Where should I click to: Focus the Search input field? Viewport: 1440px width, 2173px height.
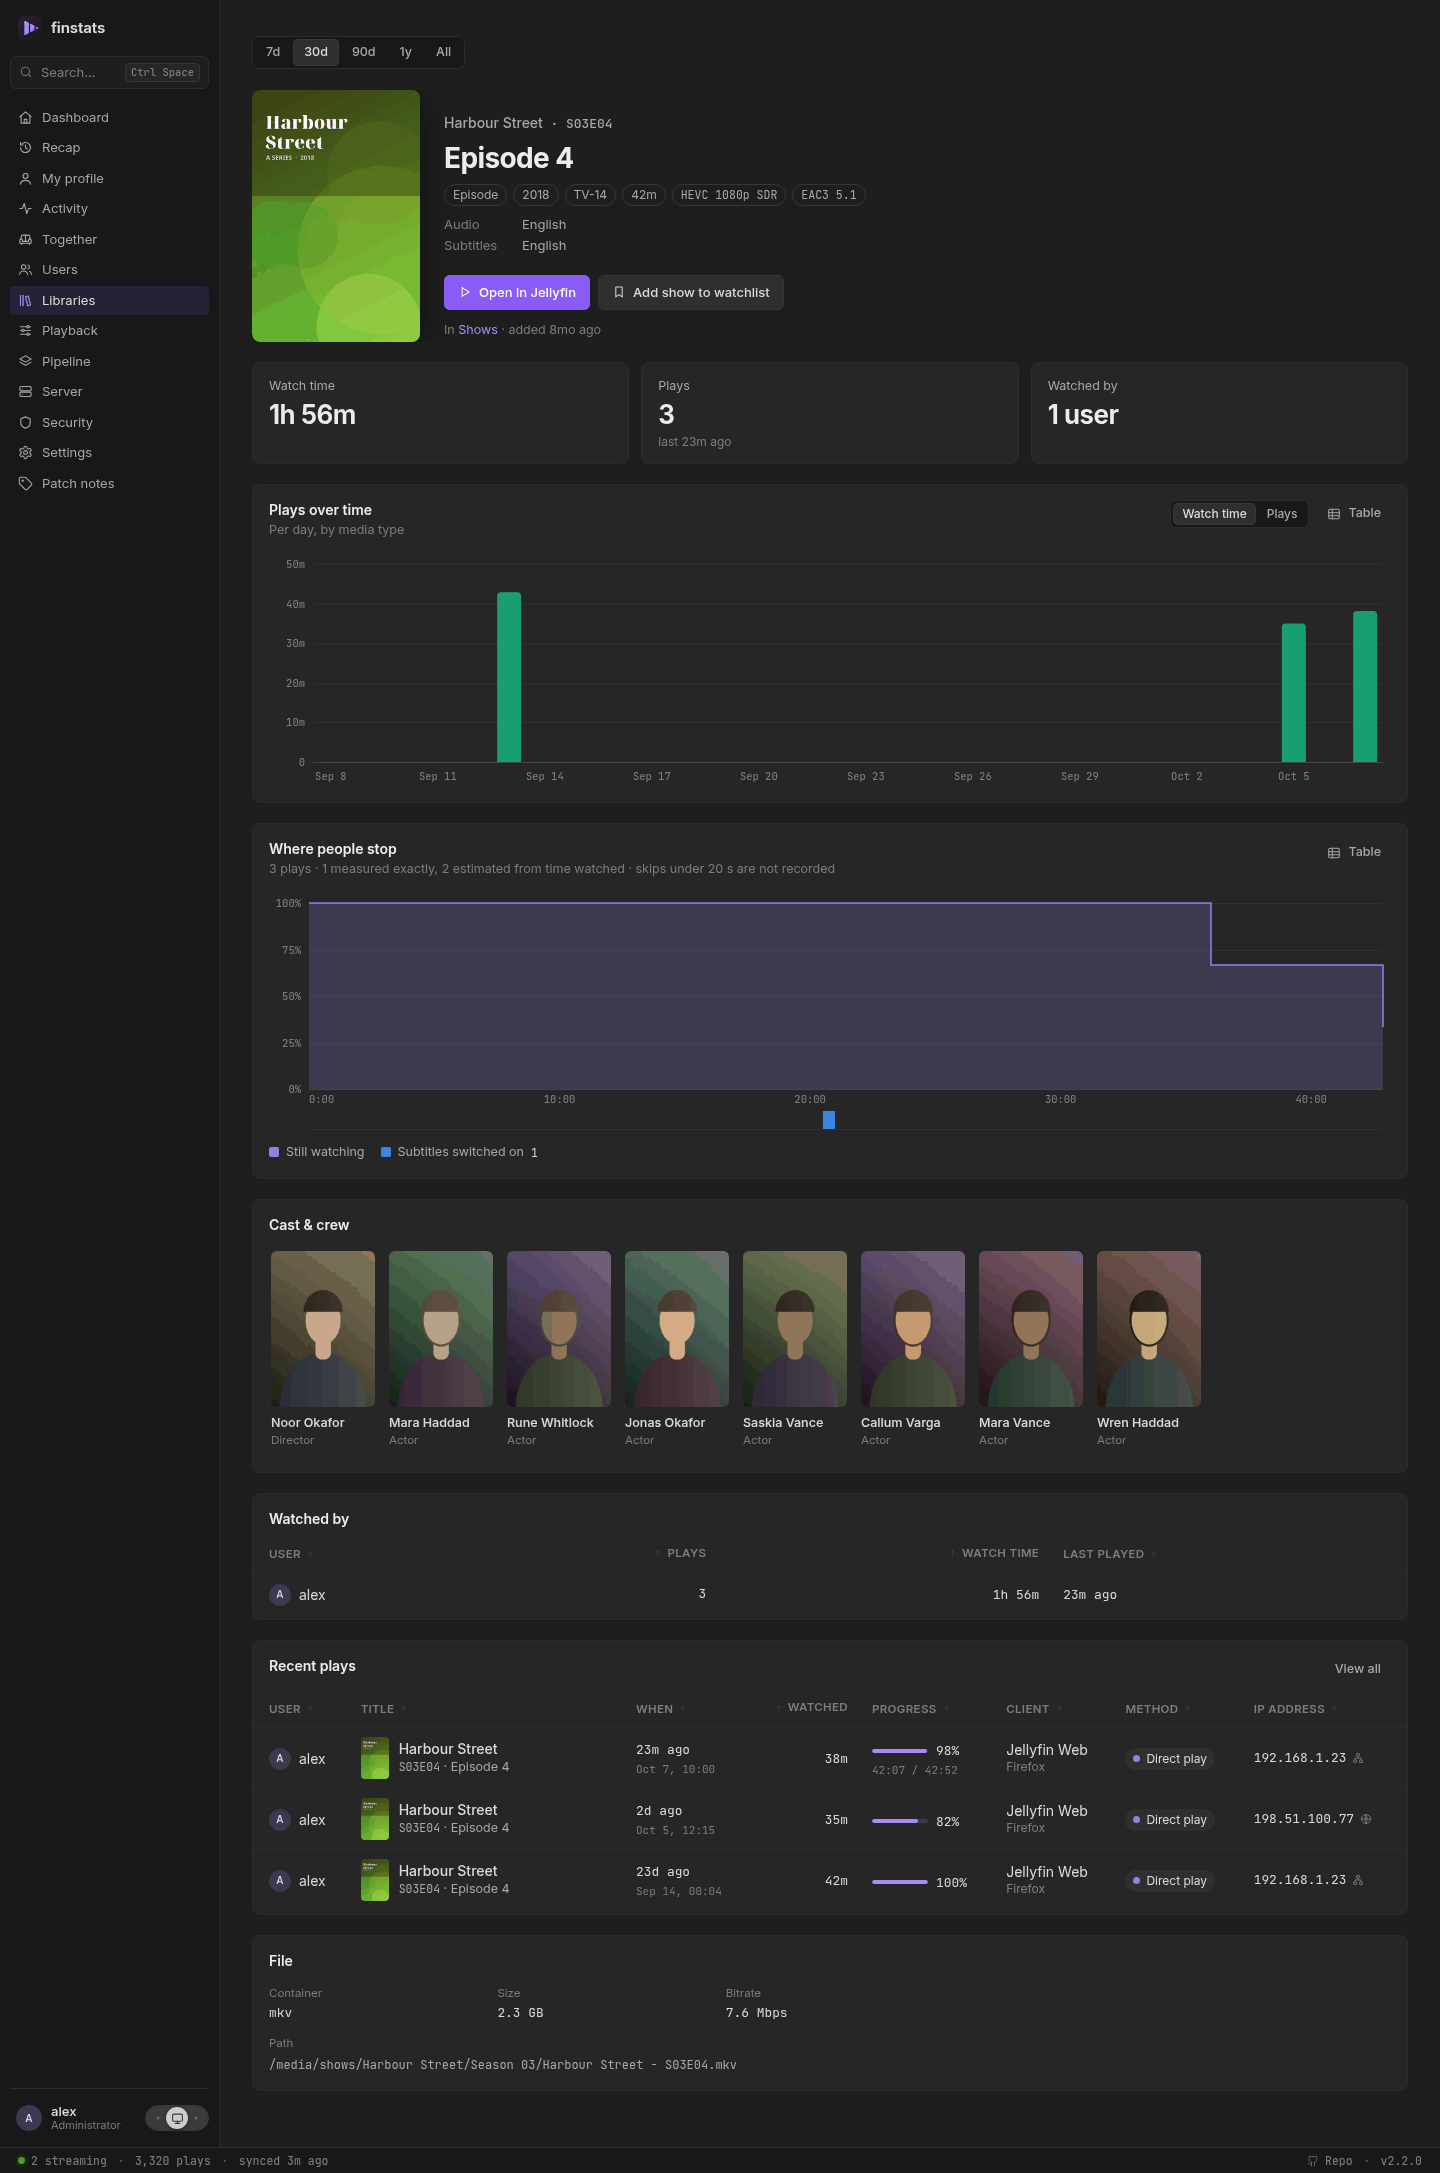coord(109,72)
